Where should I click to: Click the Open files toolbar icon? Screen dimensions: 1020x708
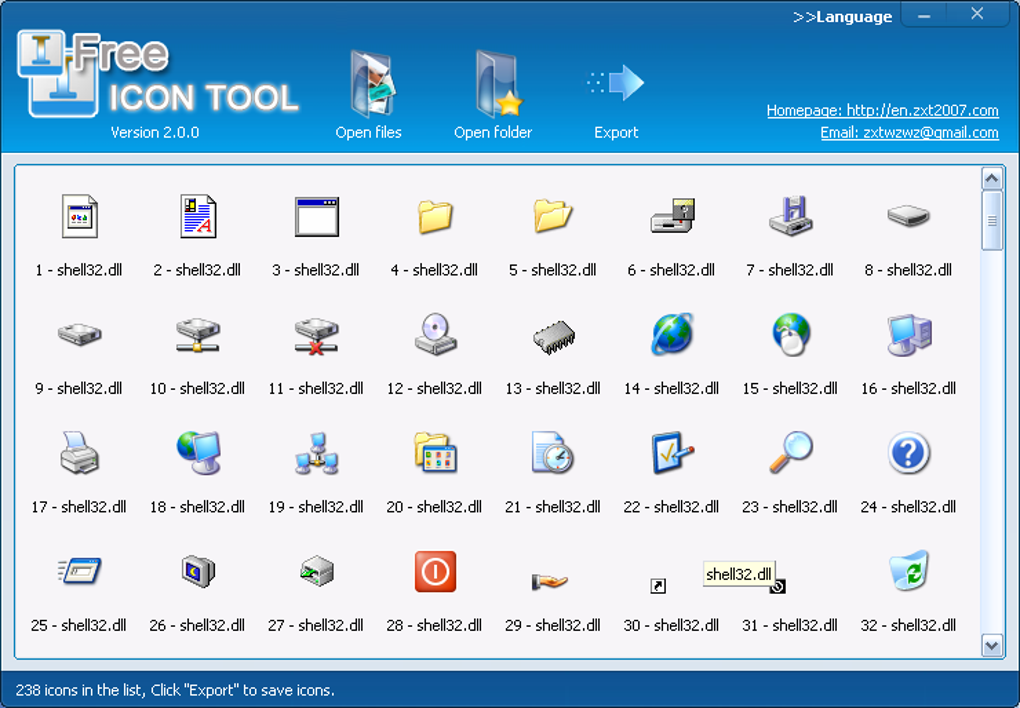click(x=372, y=84)
